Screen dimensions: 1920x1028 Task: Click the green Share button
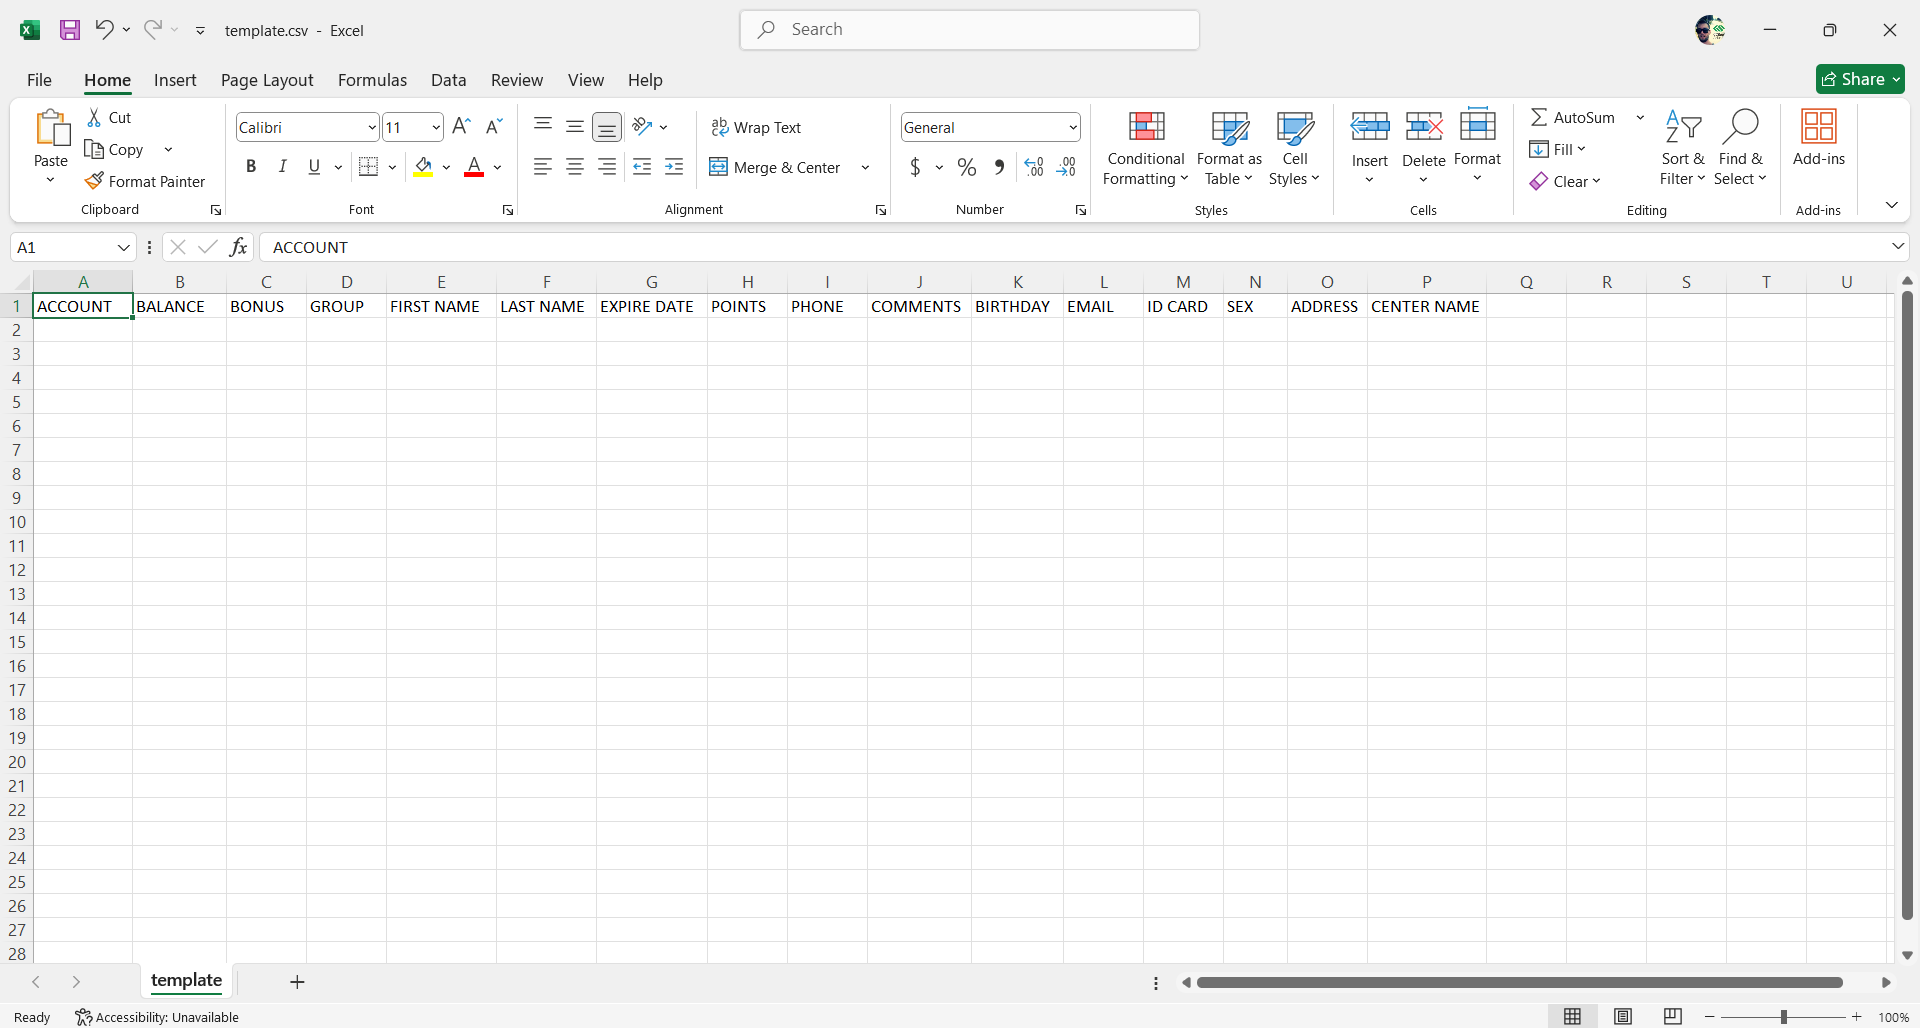[x=1859, y=79]
